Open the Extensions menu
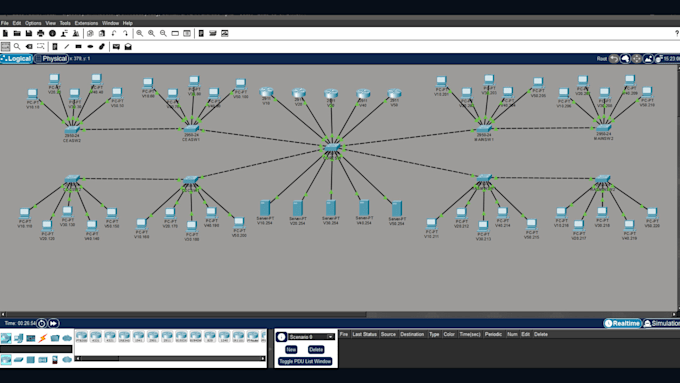The image size is (680, 383). point(86,23)
